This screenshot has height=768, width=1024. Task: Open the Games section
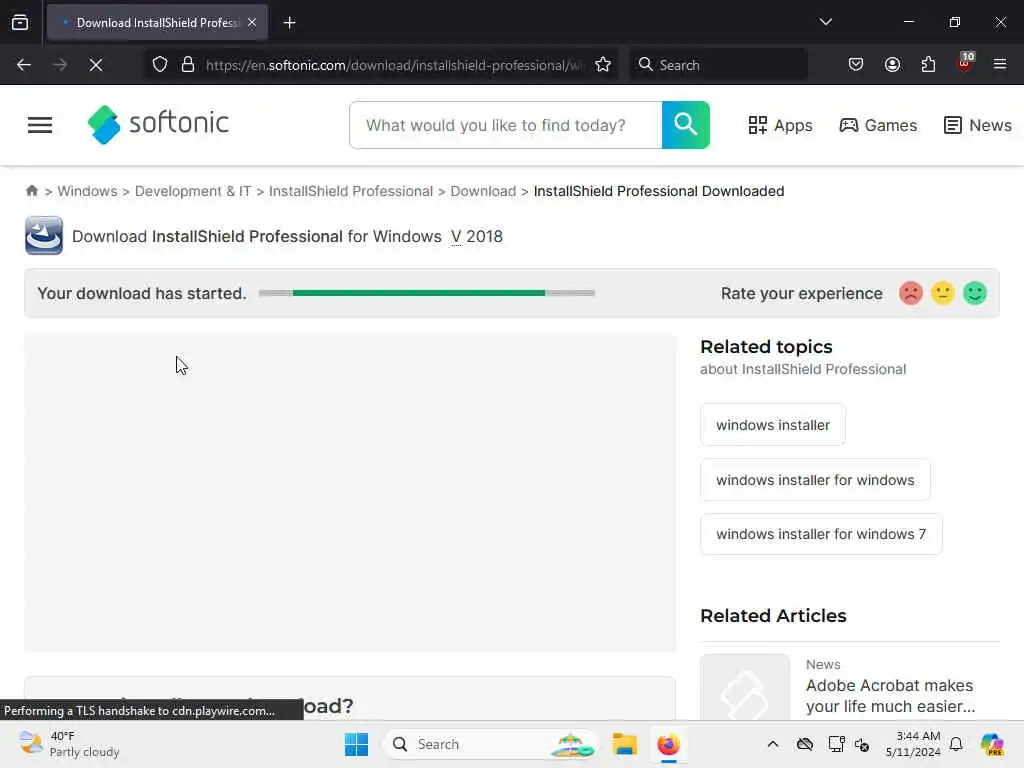tap(878, 125)
